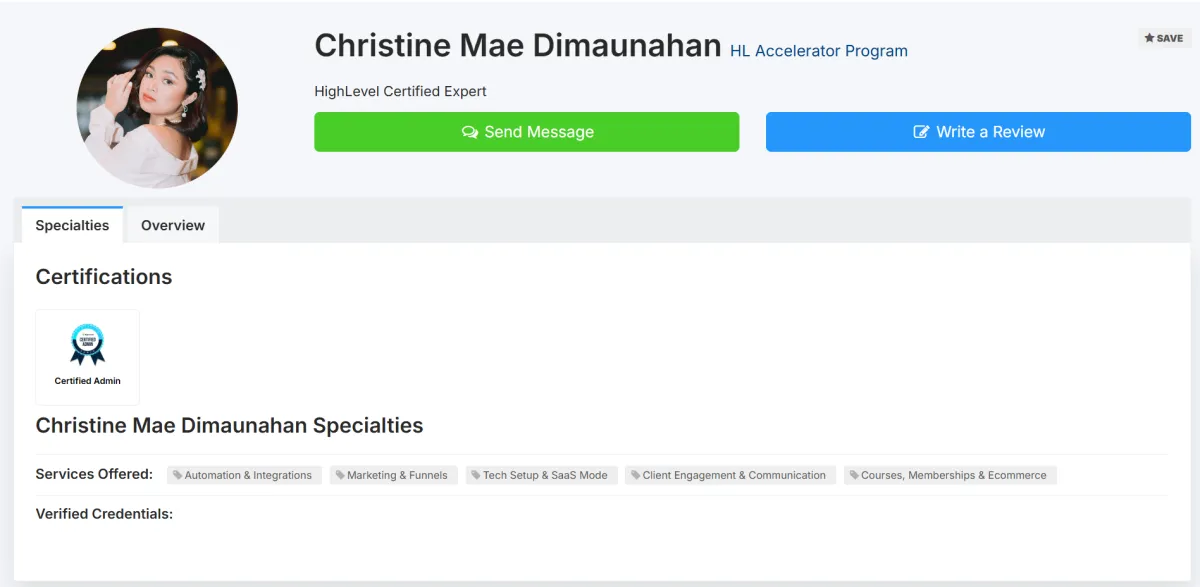Image resolution: width=1200 pixels, height=587 pixels.
Task: Open the HL Accelerator Program link
Action: click(819, 51)
